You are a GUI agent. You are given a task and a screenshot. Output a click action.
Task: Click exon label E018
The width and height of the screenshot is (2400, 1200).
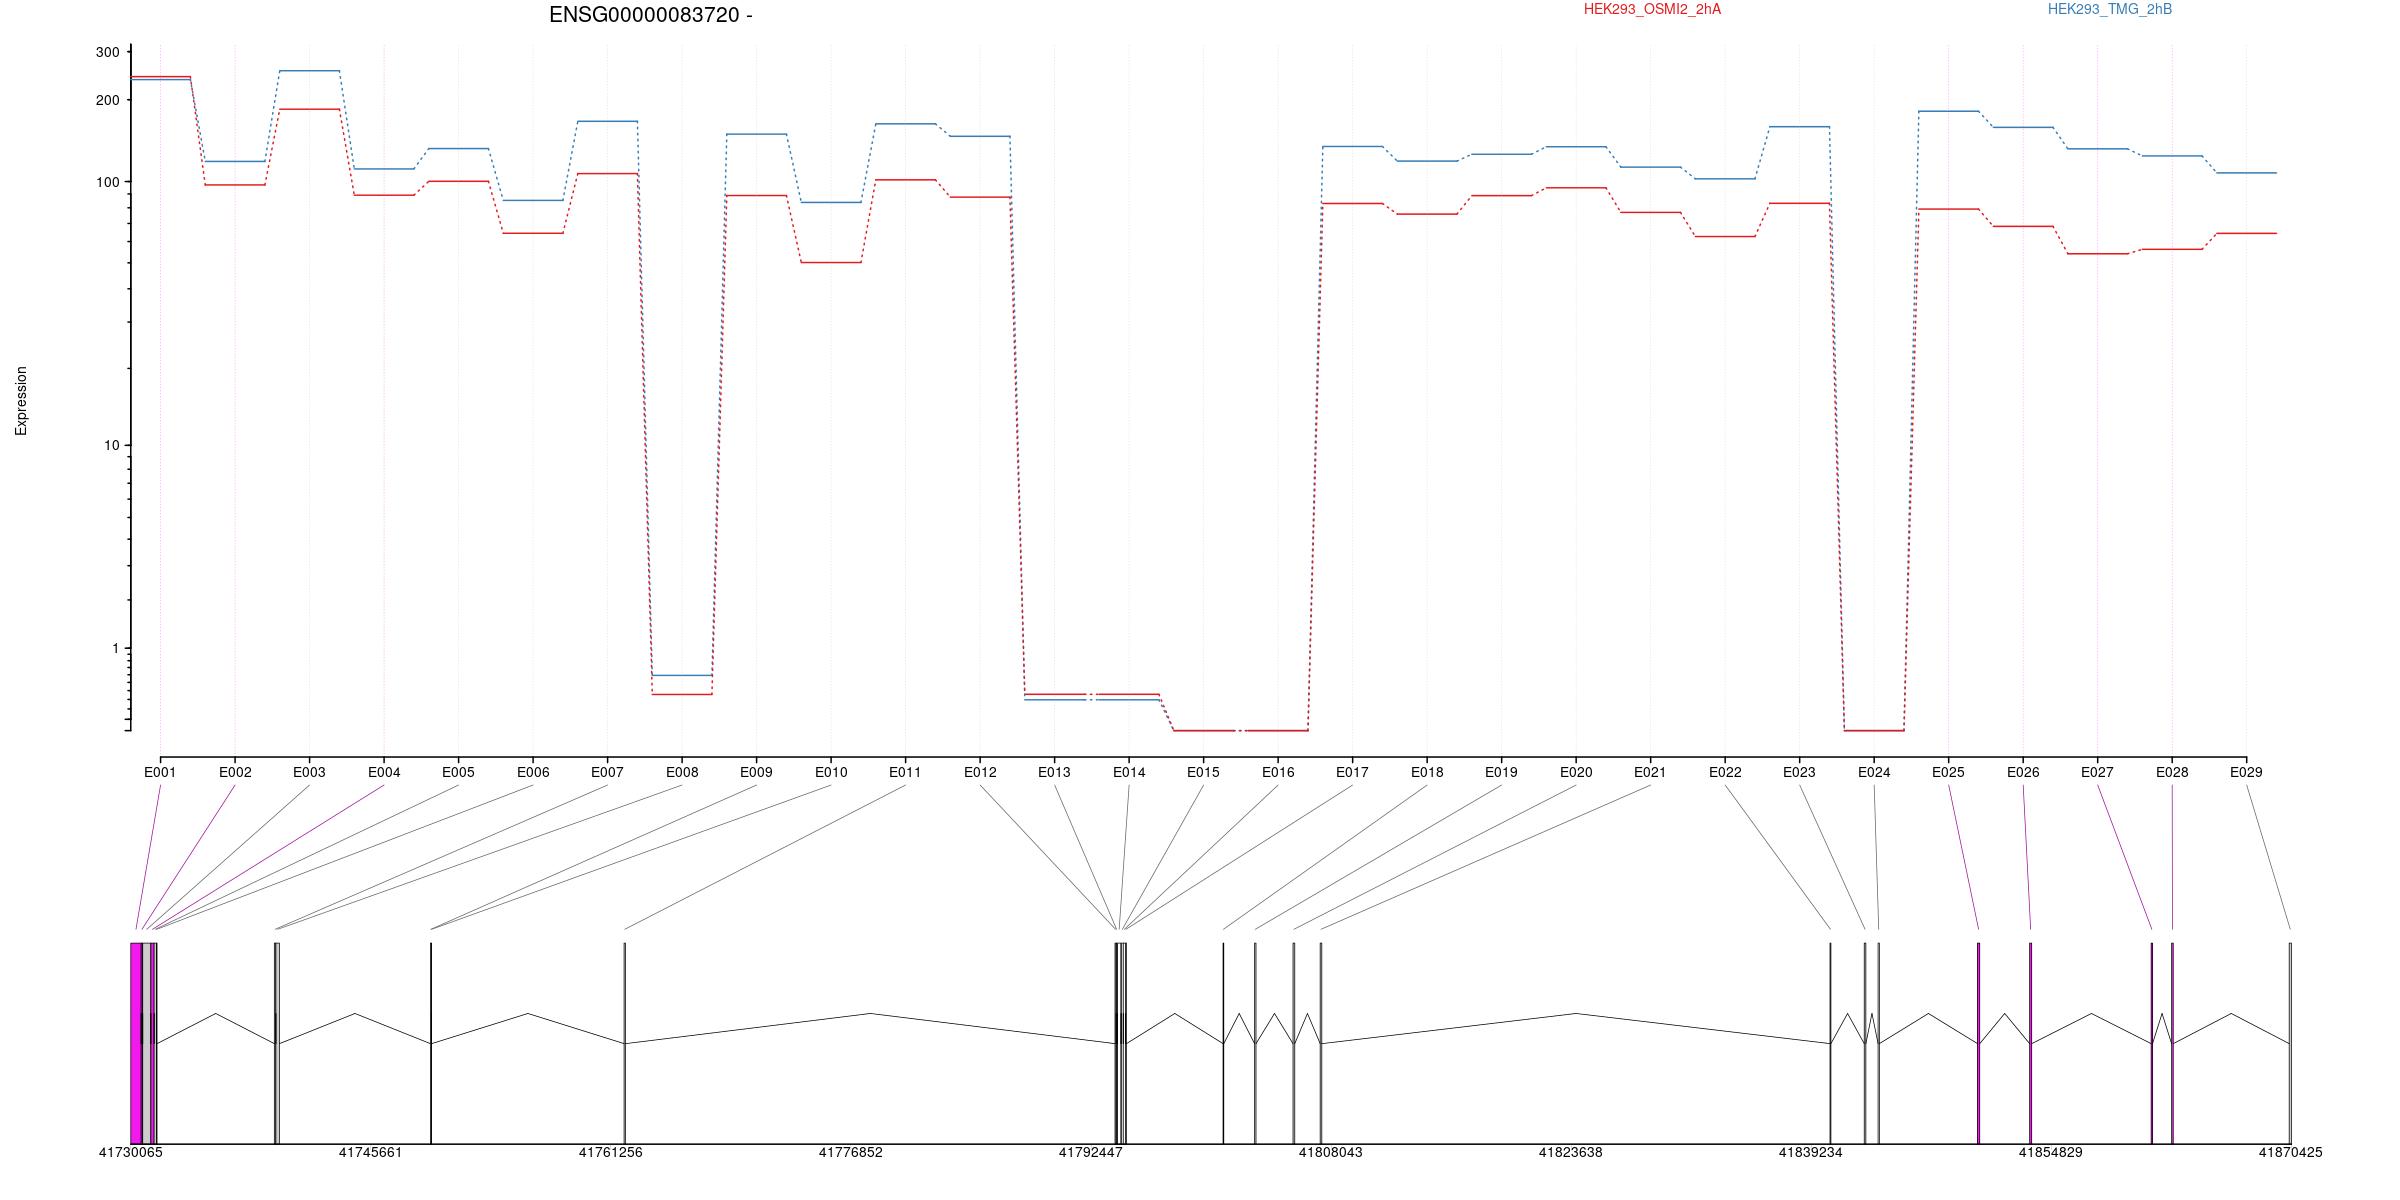[x=1427, y=772]
